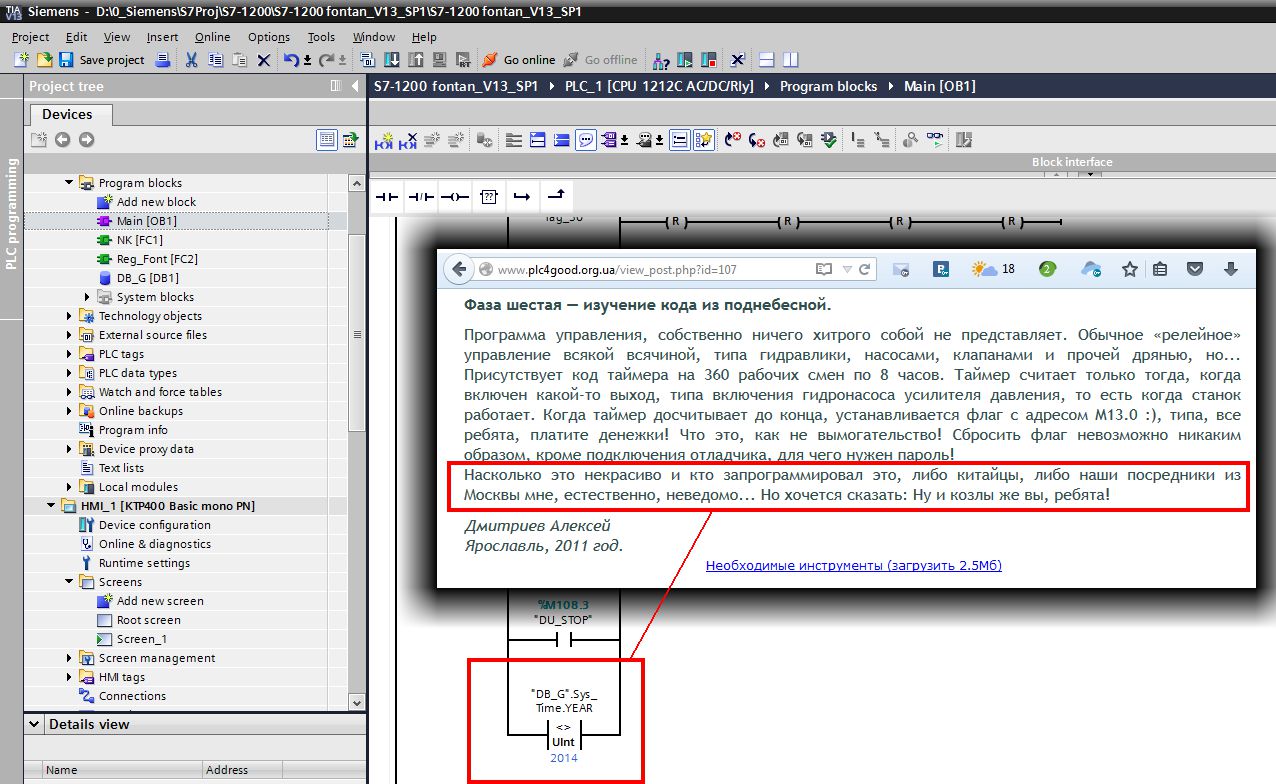The image size is (1276, 784).
Task: Click Delete network icon in editor toolbar
Action: 408,140
